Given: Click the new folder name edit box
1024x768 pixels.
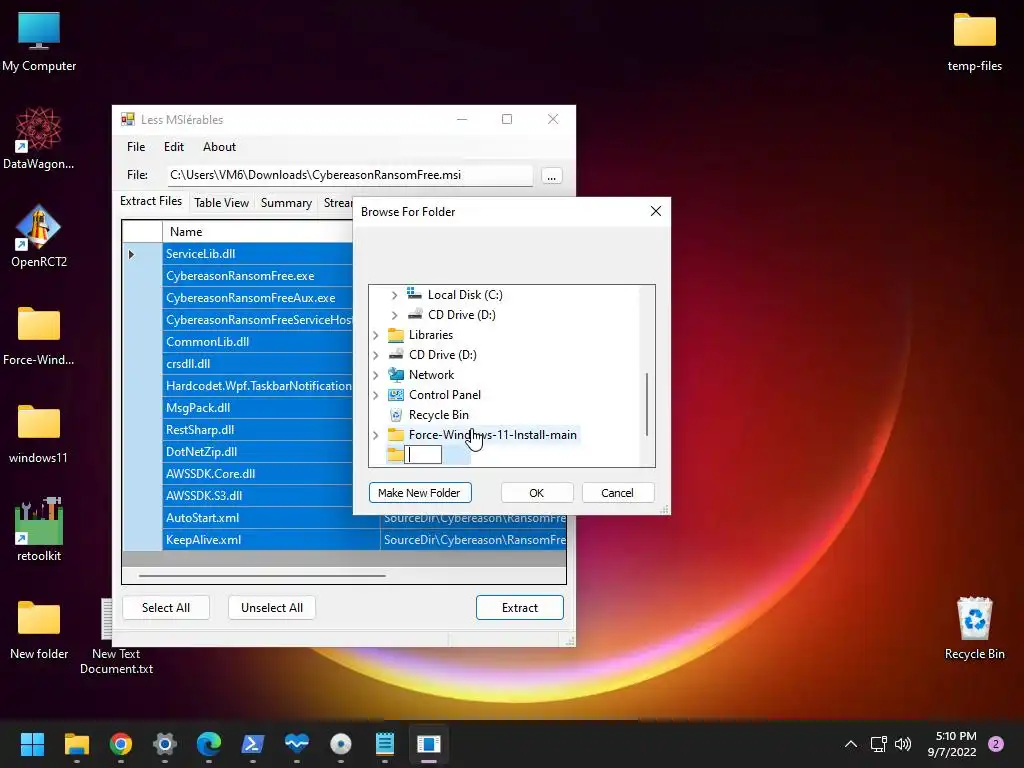Looking at the screenshot, I should pos(423,455).
